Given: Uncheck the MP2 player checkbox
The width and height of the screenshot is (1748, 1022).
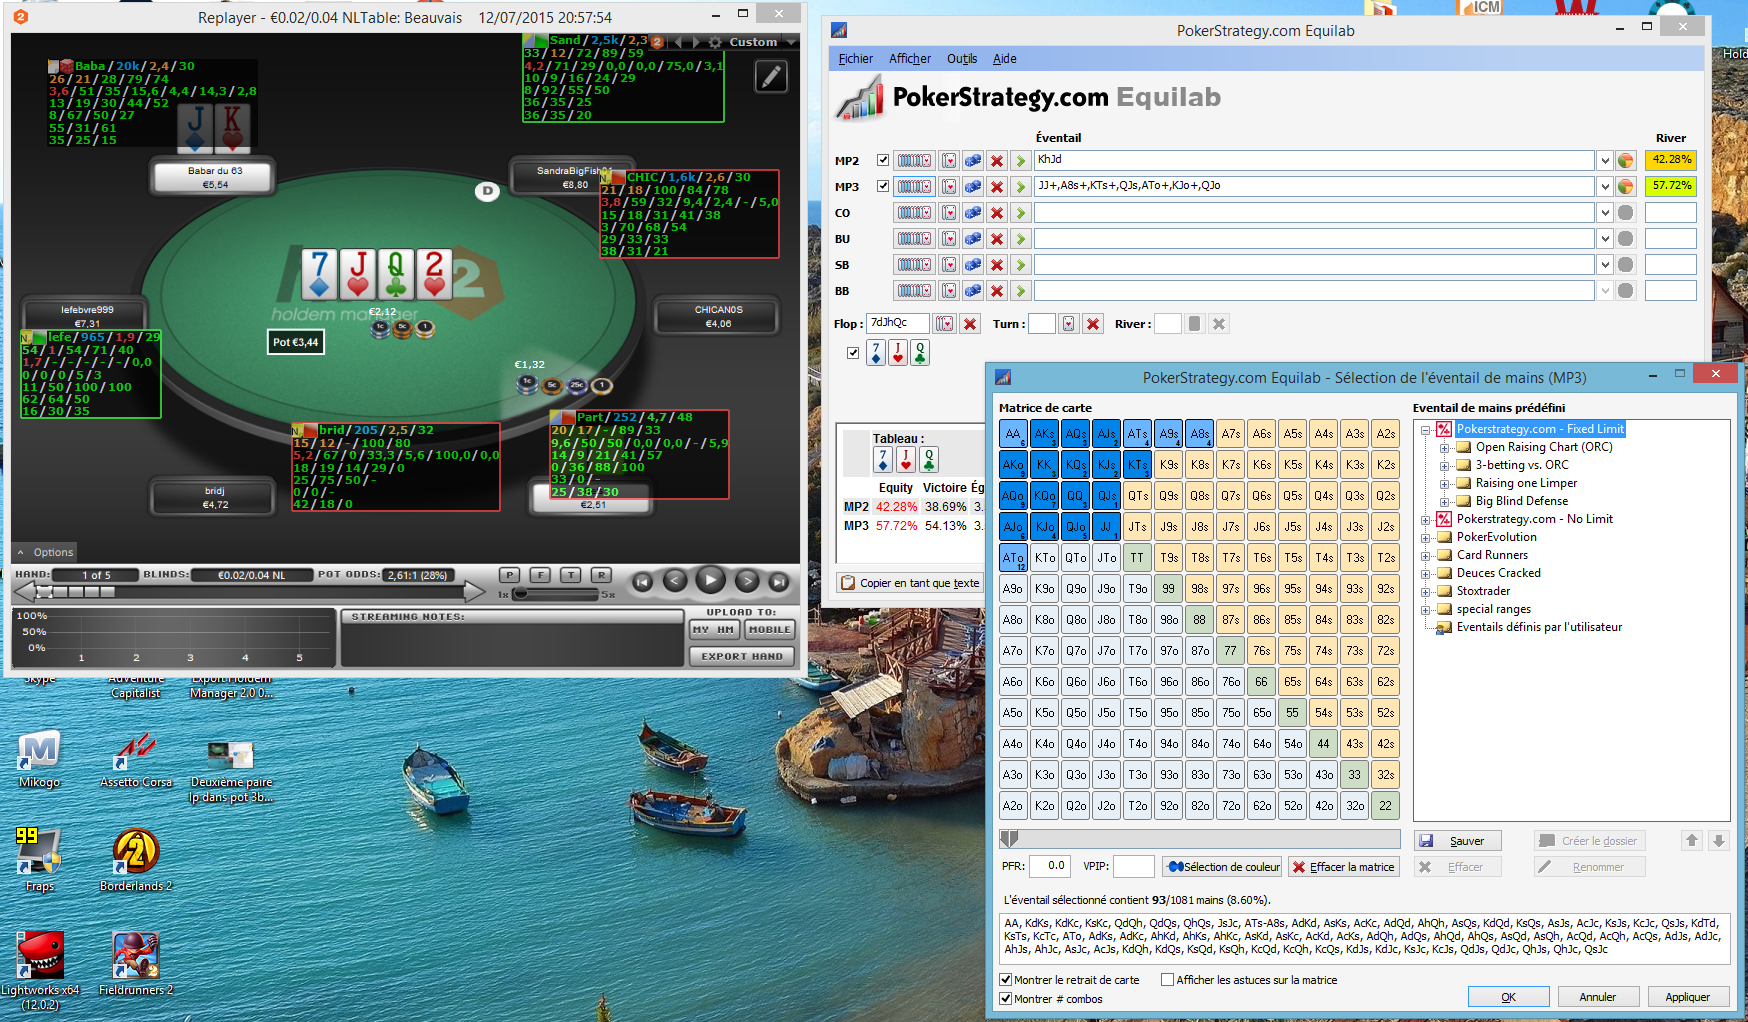Looking at the screenshot, I should (883, 160).
